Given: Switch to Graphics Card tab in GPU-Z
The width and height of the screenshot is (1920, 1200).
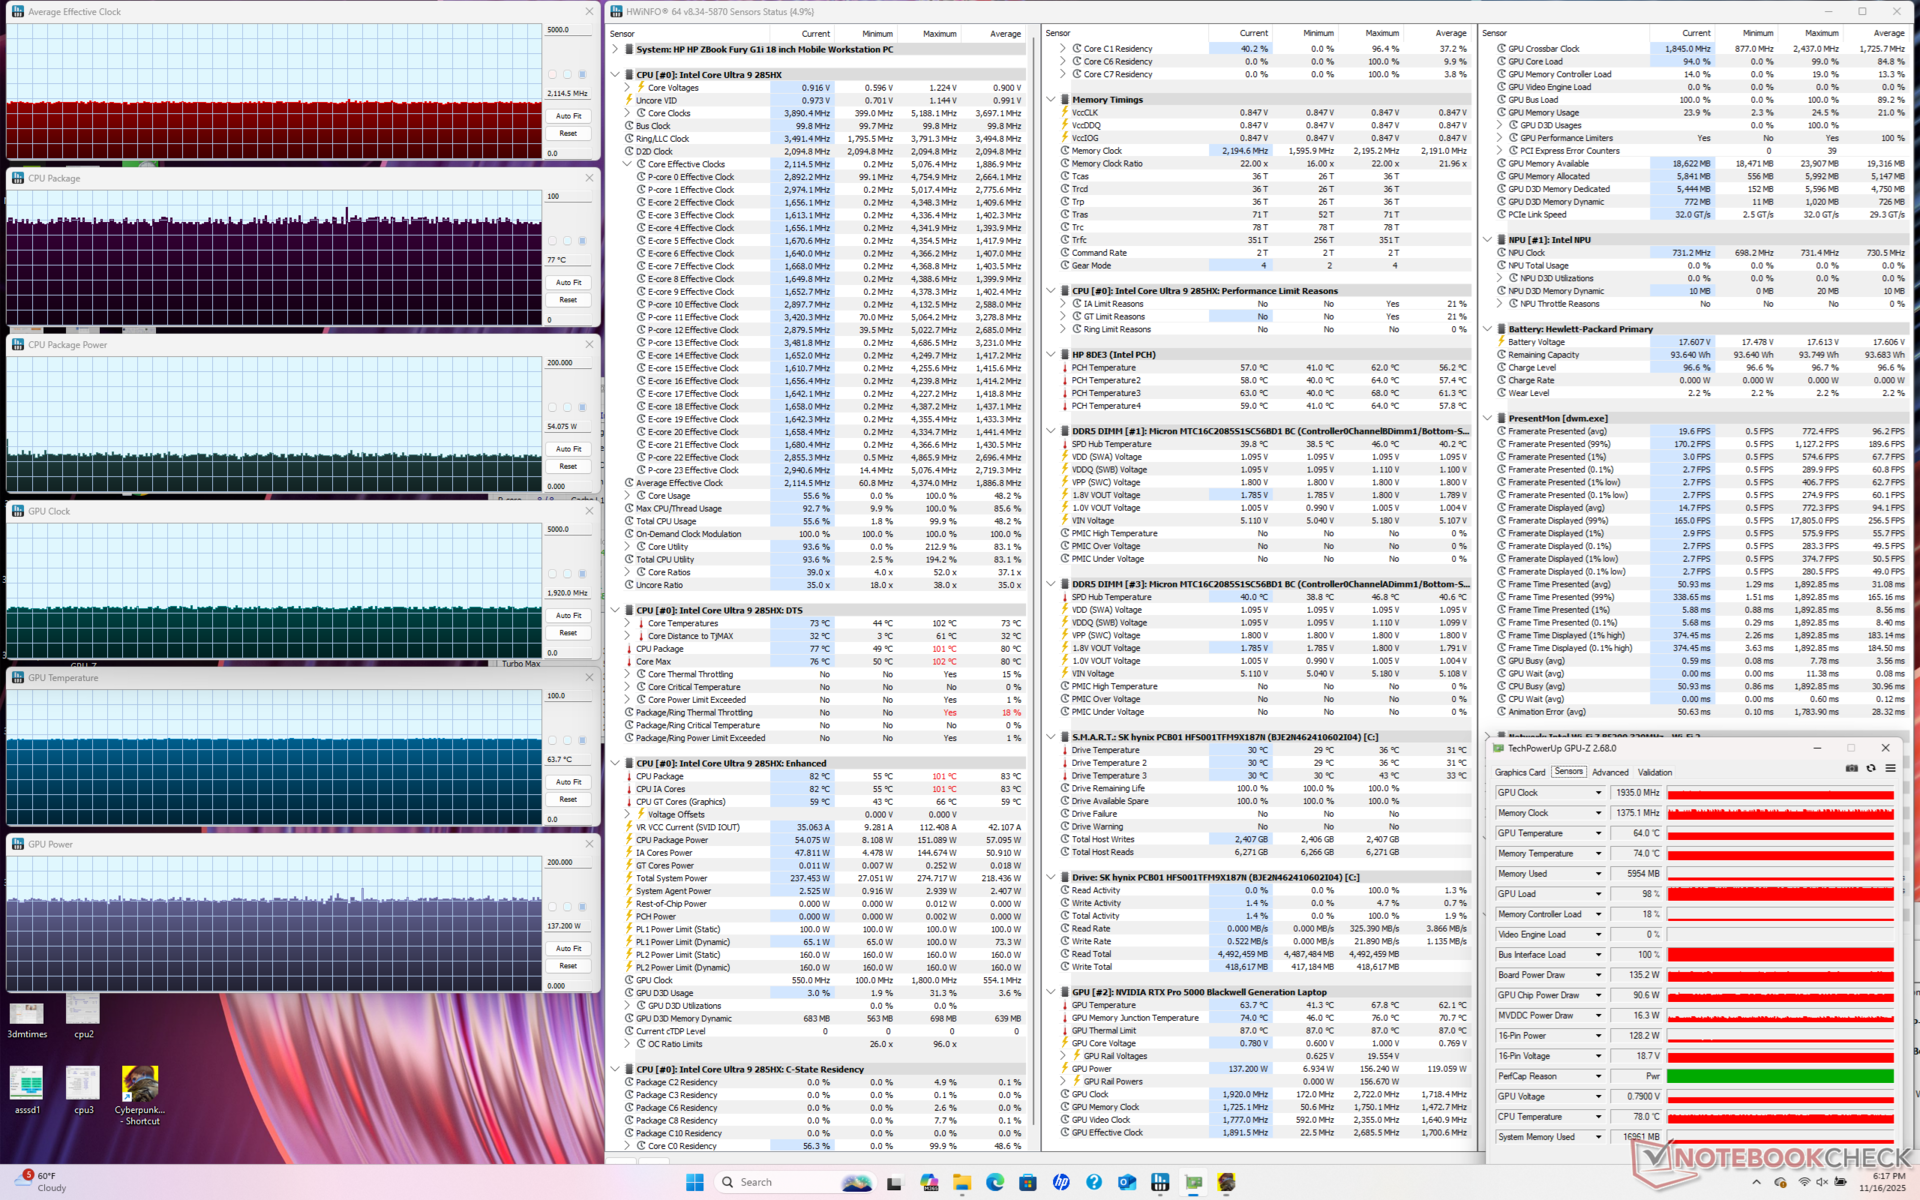Looking at the screenshot, I should 1519,772.
